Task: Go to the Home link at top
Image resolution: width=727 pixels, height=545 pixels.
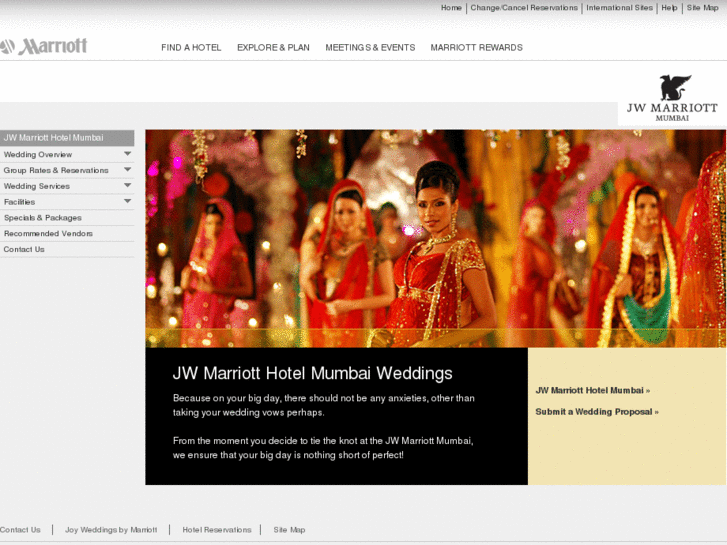Action: pos(451,8)
